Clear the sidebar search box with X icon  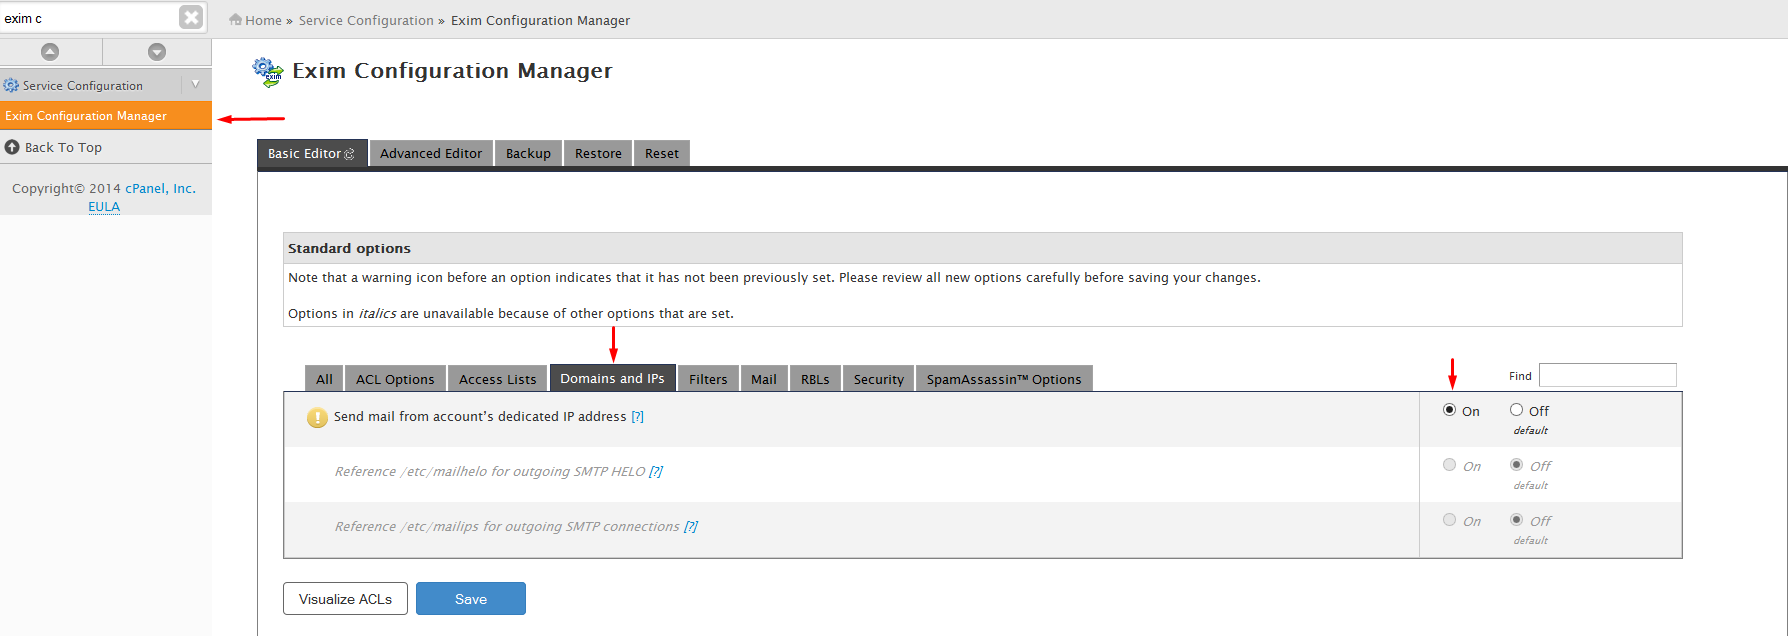click(x=191, y=17)
